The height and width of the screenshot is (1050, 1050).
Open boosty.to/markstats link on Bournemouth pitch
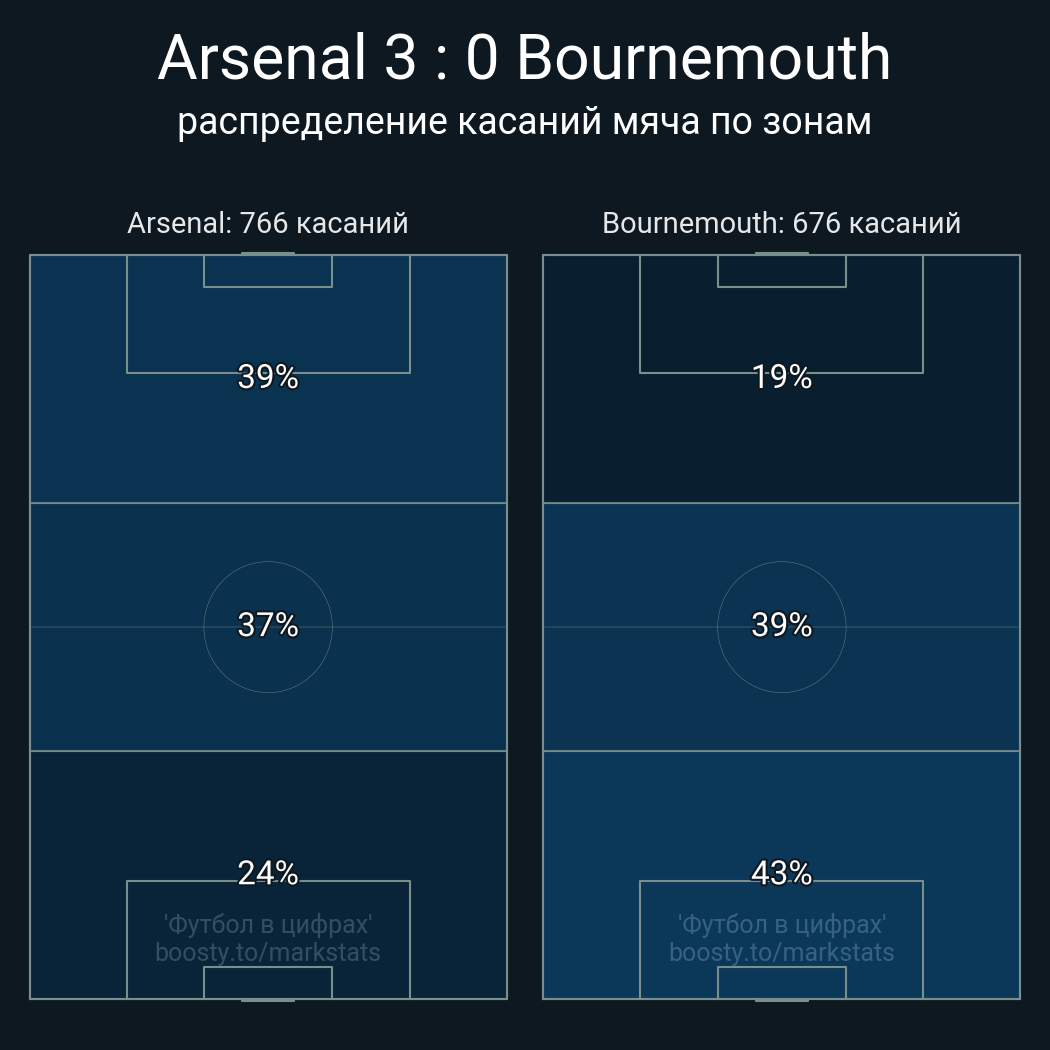point(781,952)
